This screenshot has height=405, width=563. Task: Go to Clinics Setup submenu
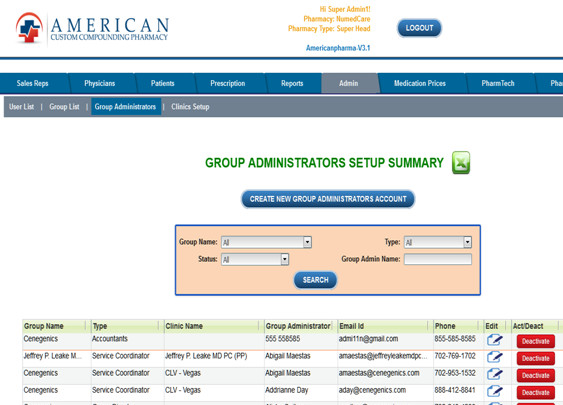pos(190,107)
